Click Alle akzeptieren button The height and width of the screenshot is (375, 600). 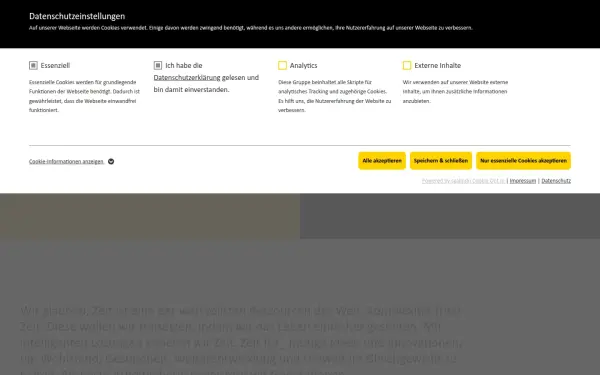382,161
